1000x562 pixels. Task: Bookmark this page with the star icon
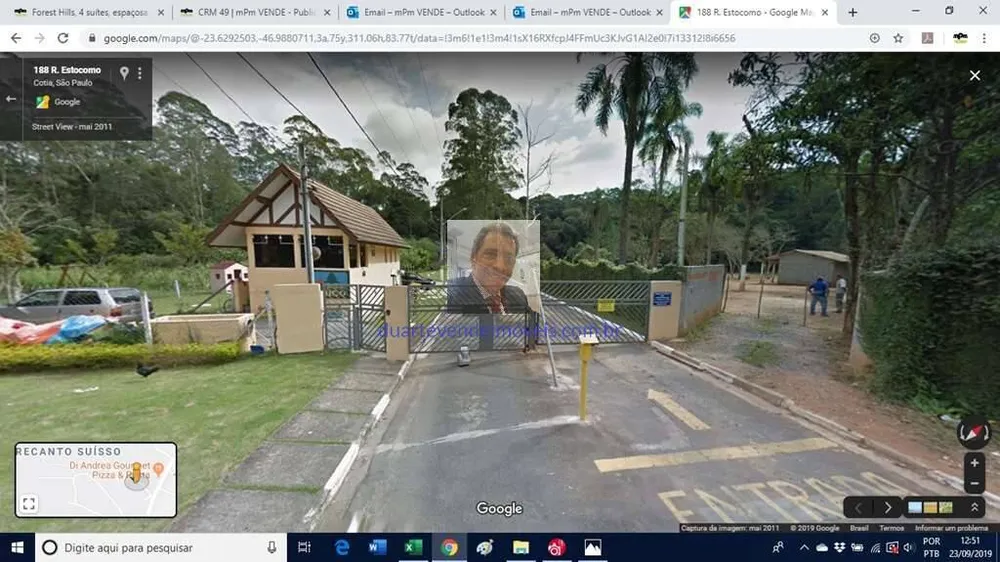[898, 38]
